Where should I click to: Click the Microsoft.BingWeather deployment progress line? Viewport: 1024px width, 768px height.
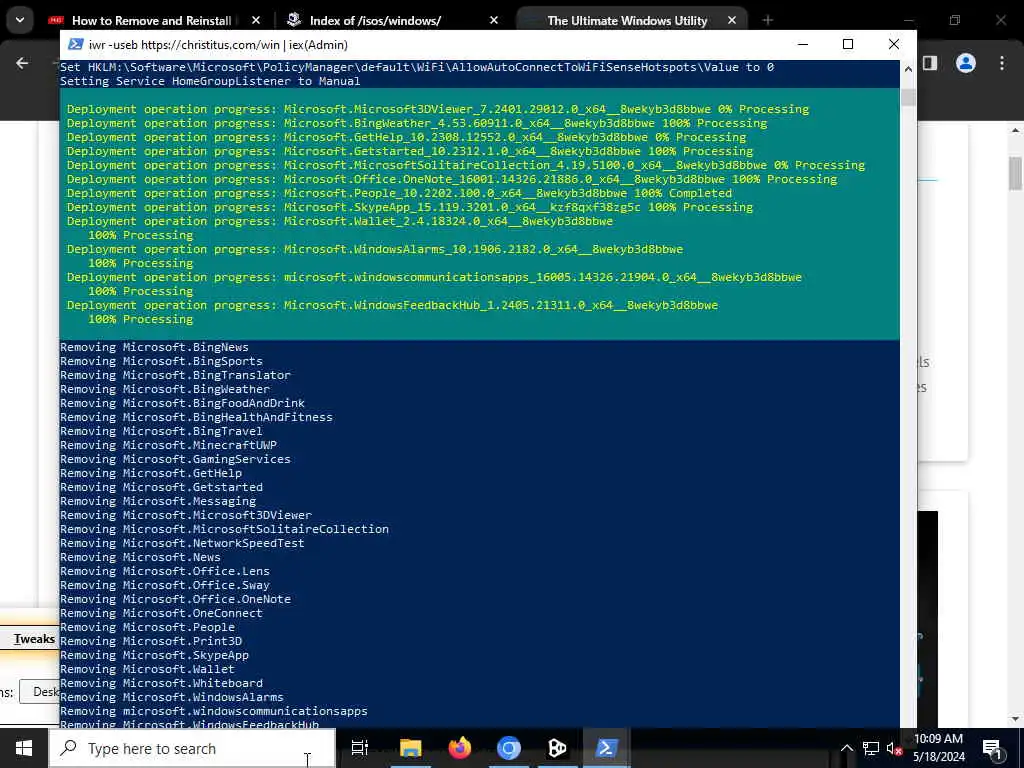(417, 123)
